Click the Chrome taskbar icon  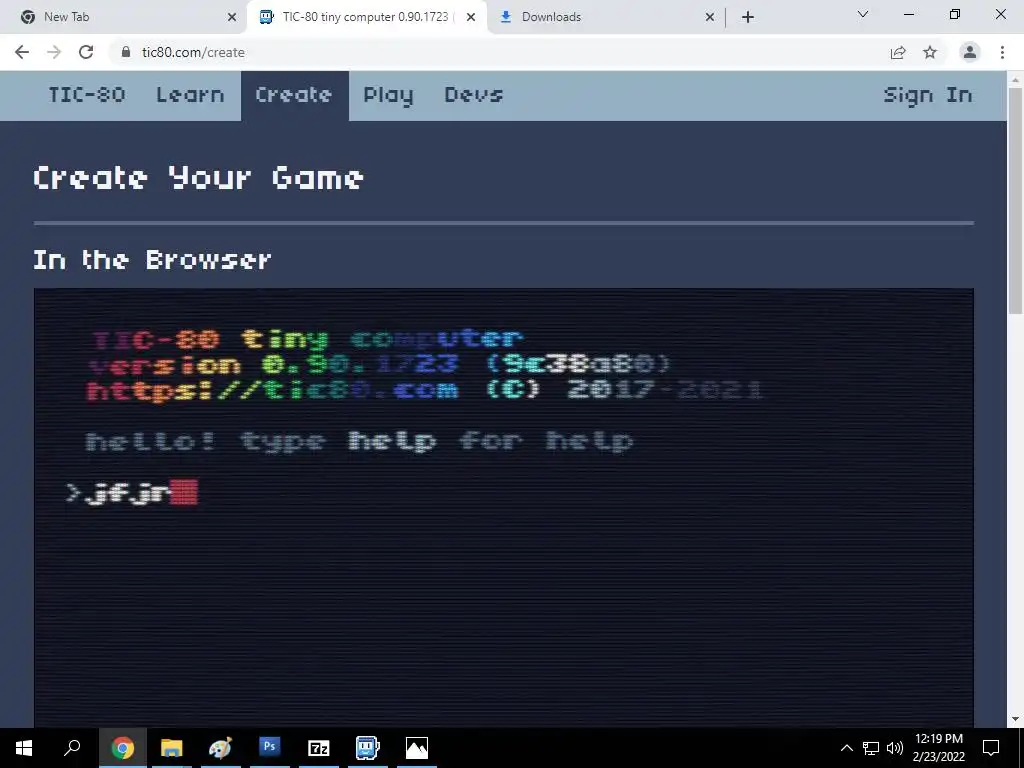pyautogui.click(x=122, y=748)
